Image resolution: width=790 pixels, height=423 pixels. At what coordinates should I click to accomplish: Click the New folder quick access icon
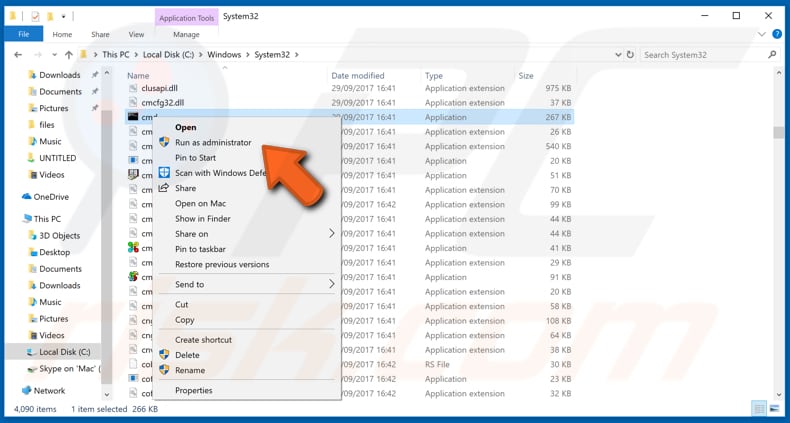[50, 17]
